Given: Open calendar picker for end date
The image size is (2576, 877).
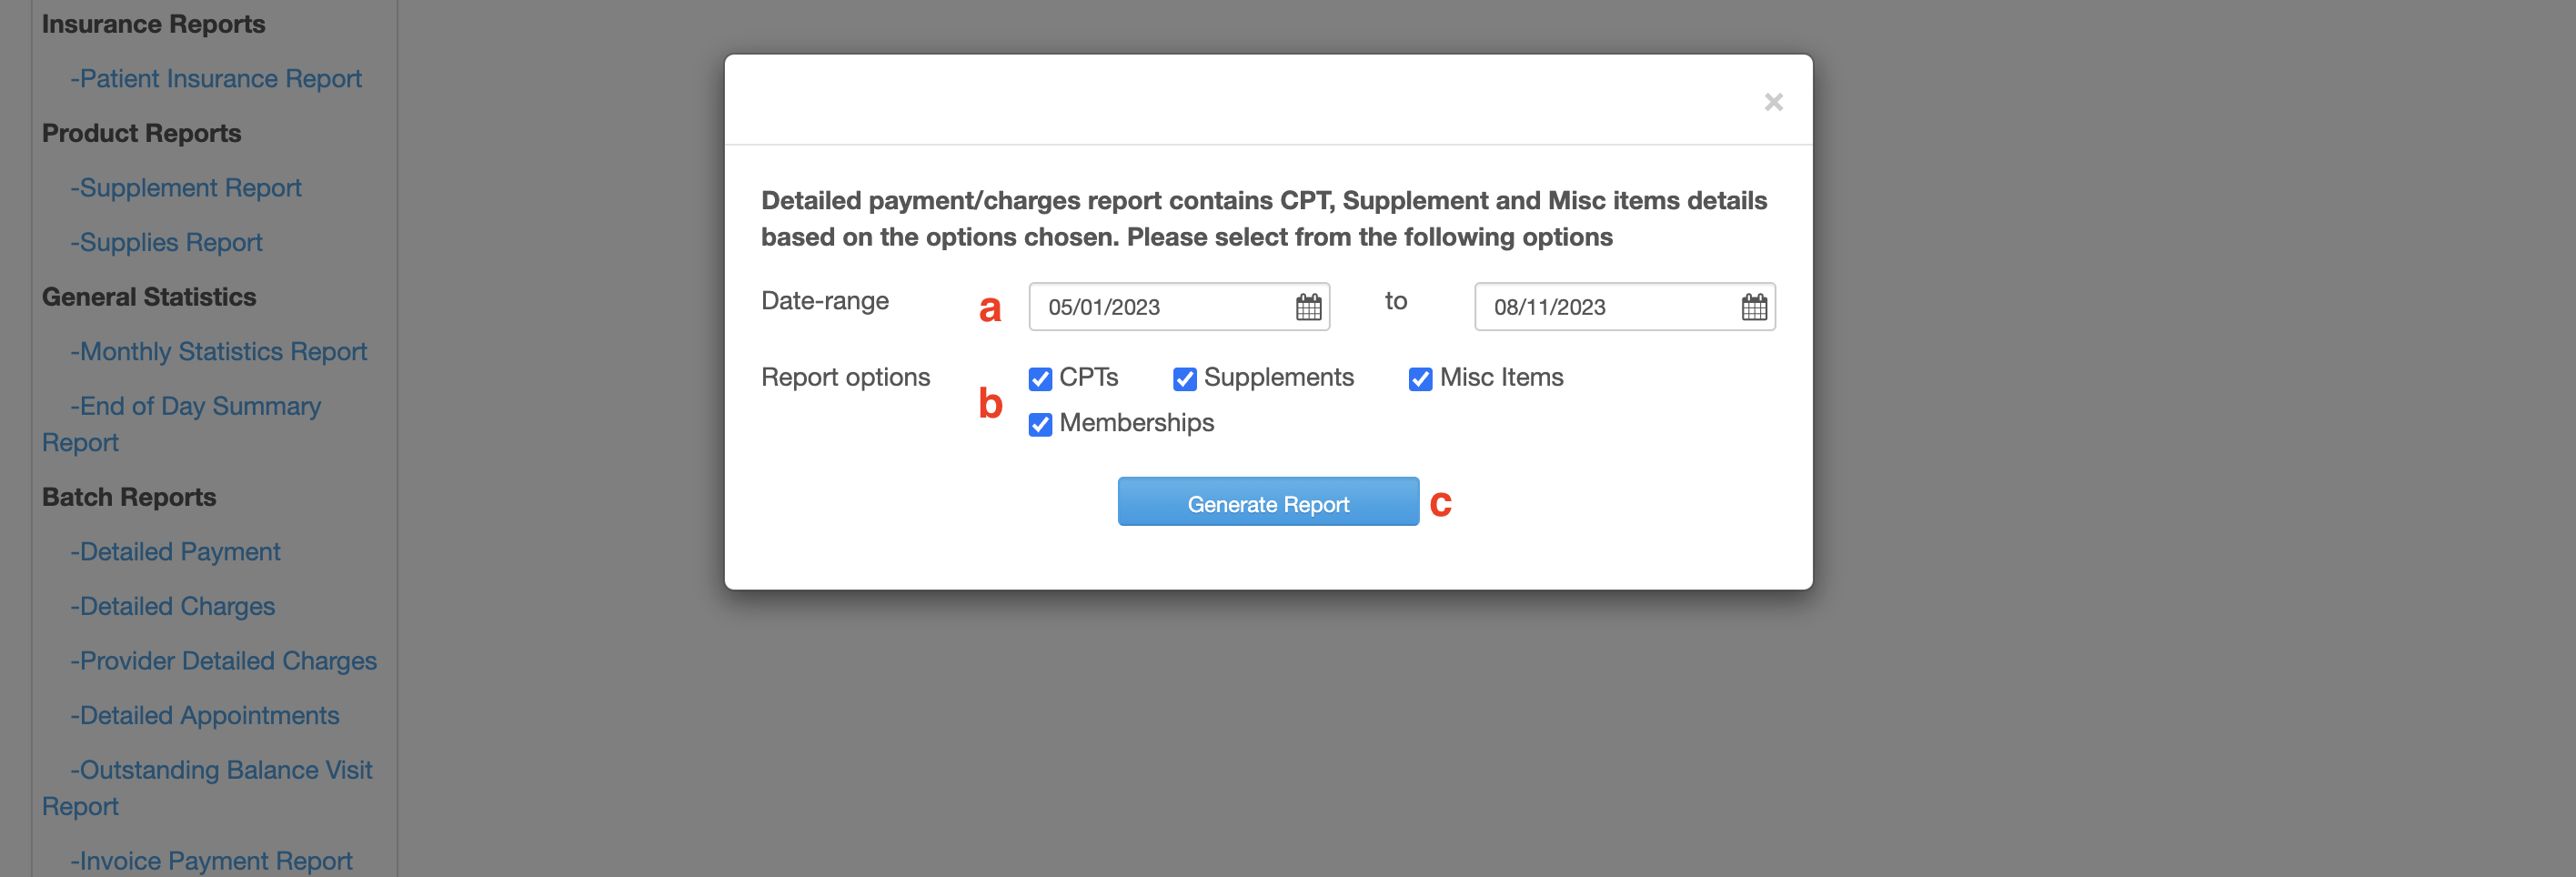Looking at the screenshot, I should (1754, 307).
